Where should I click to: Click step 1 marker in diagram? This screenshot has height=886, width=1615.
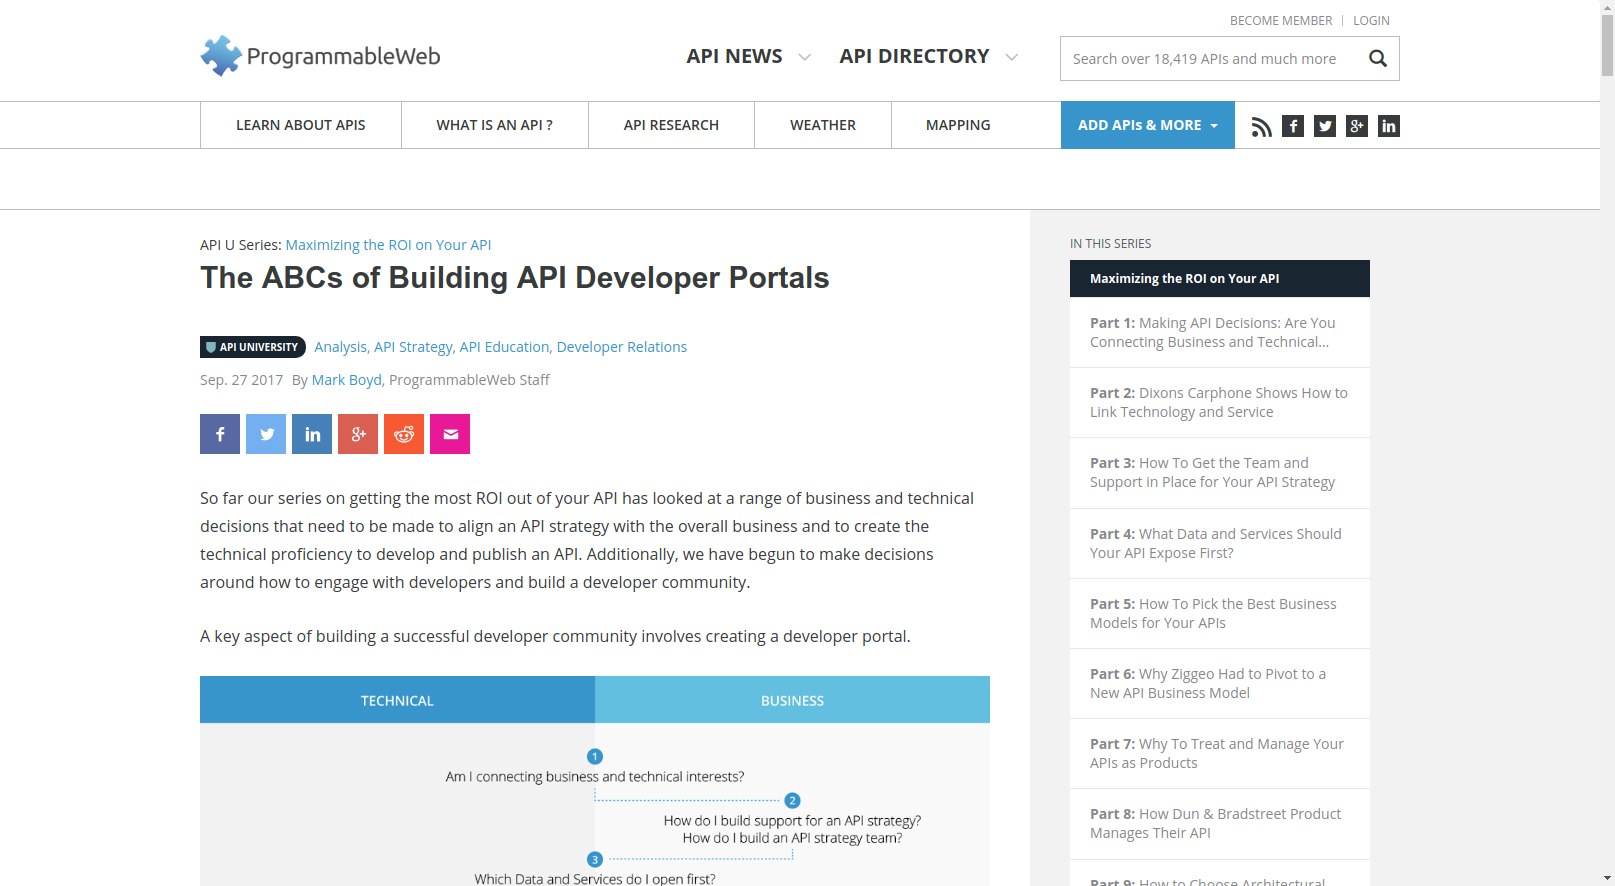point(595,757)
